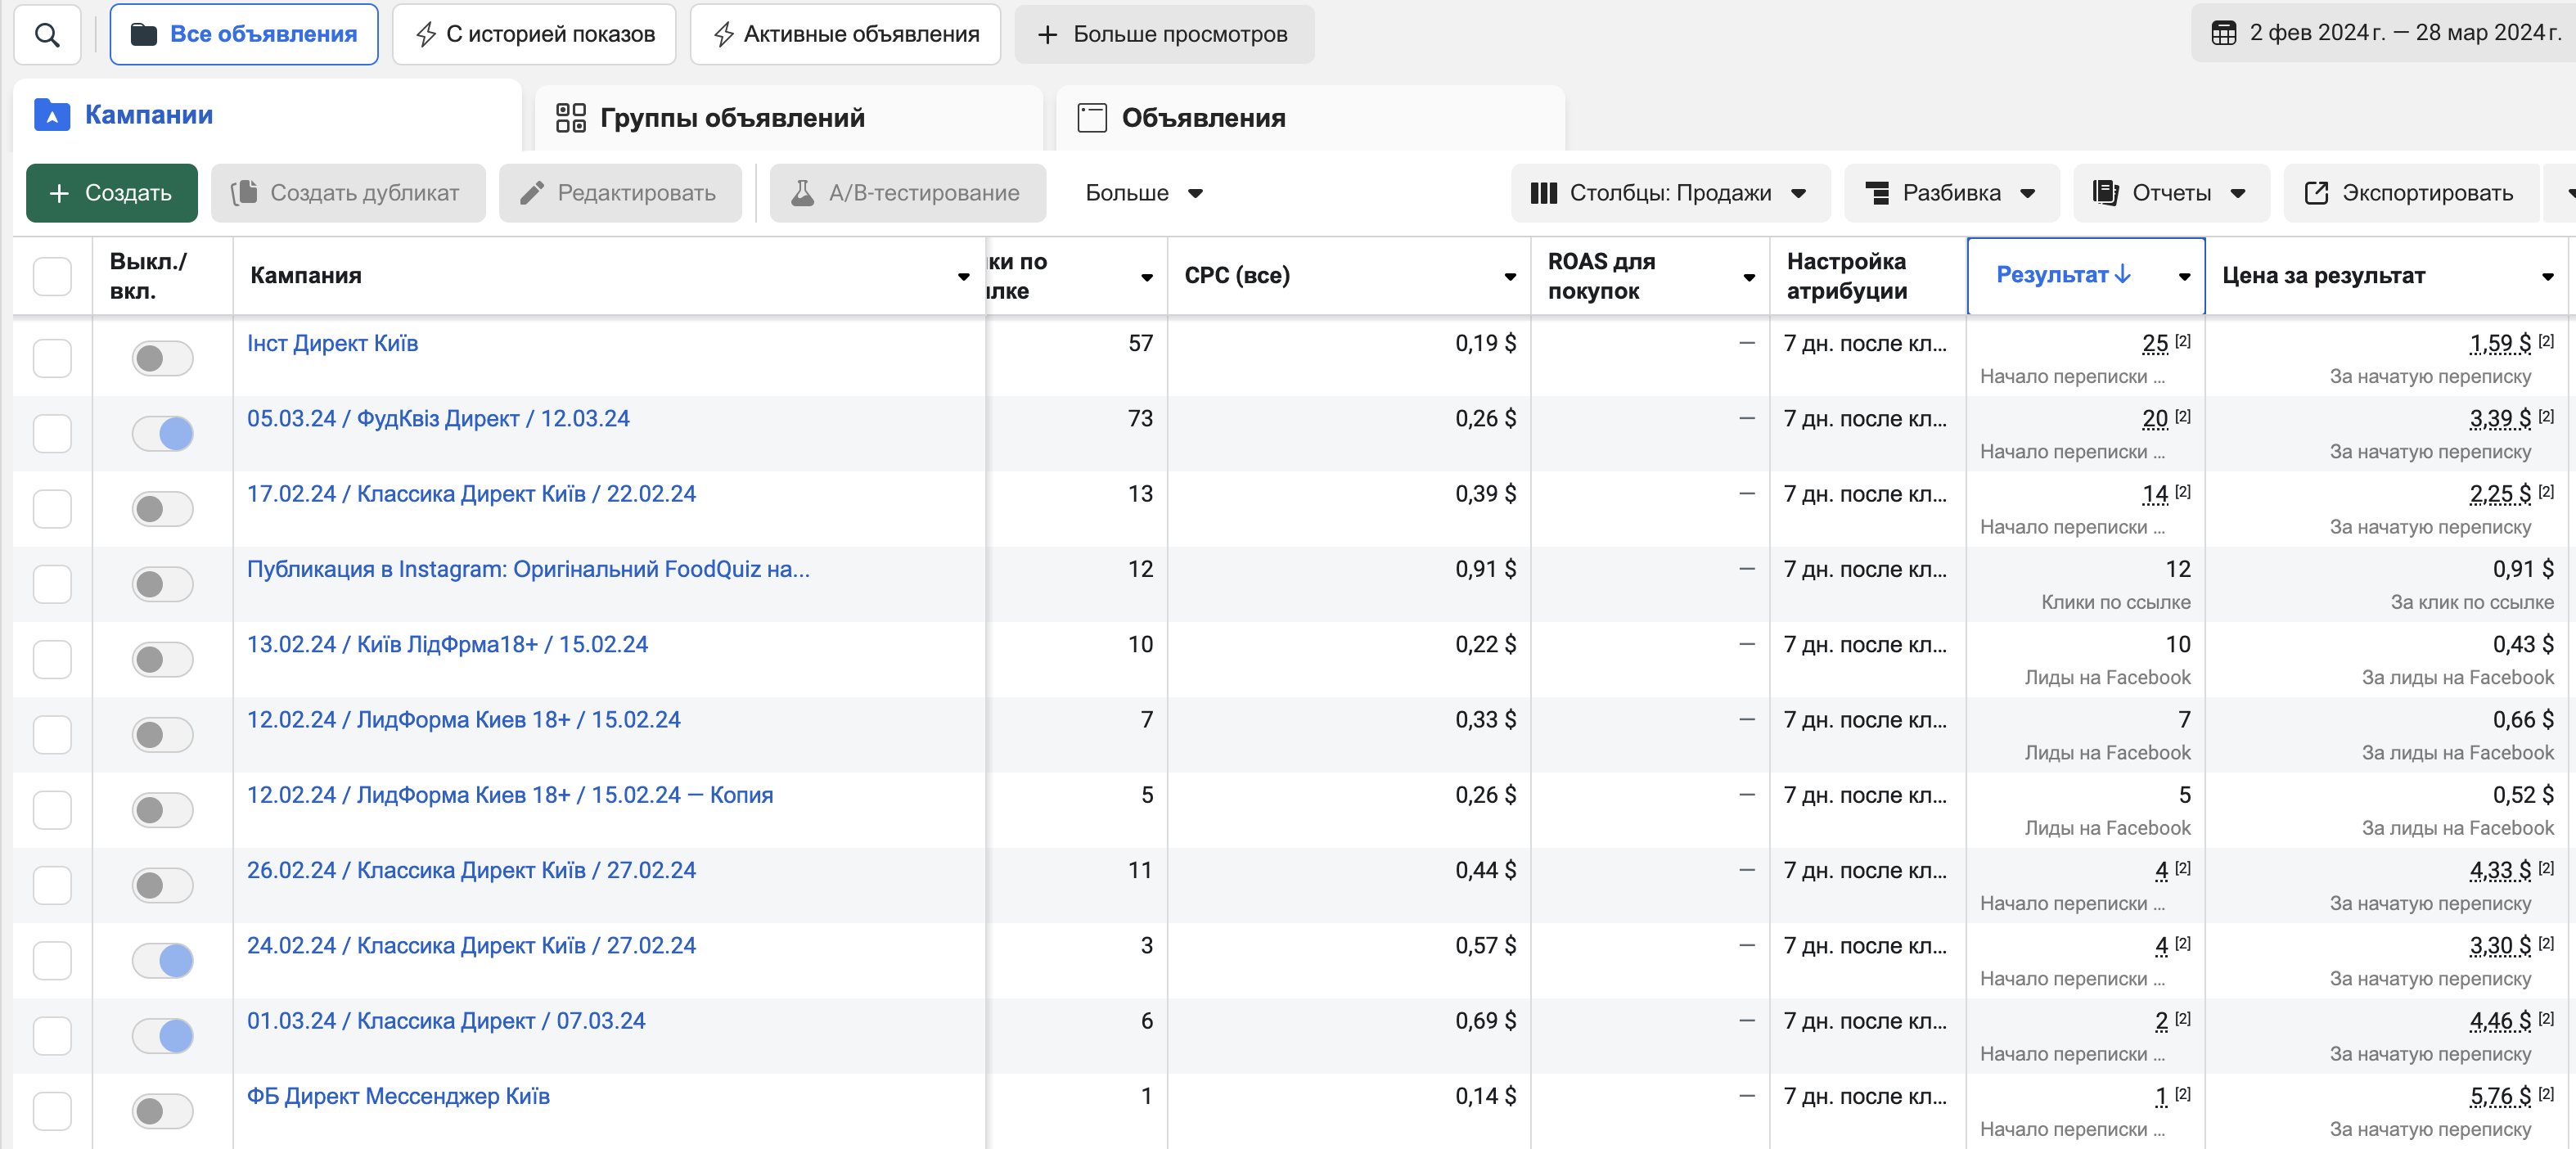The image size is (2576, 1149).
Task: Turn off 24.02.24 Классика Директ Київ campaign
Action: tap(162, 961)
